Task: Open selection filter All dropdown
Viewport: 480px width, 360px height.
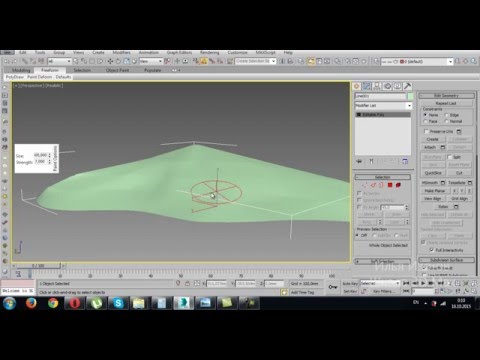Action: [x=59, y=61]
